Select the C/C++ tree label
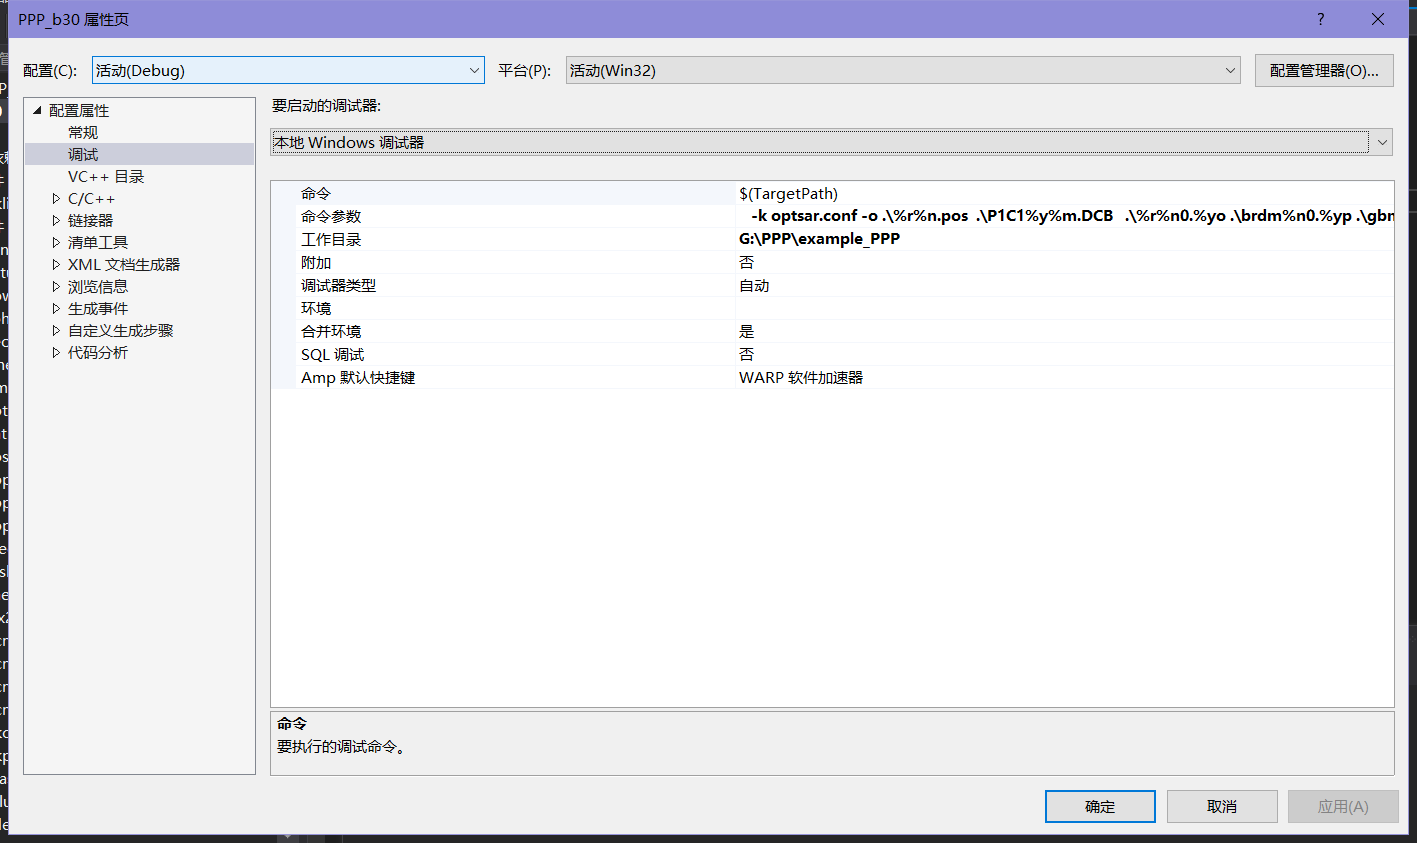Viewport: 1417px width, 843px height. [91, 198]
